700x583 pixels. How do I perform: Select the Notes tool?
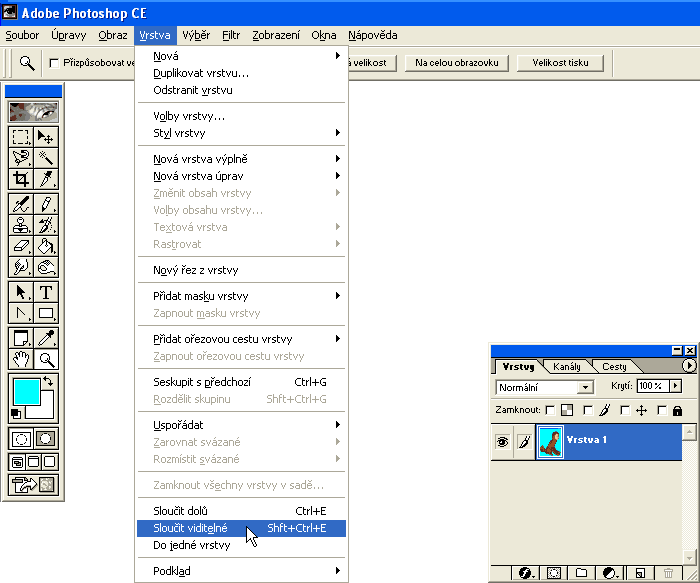pyautogui.click(x=21, y=338)
